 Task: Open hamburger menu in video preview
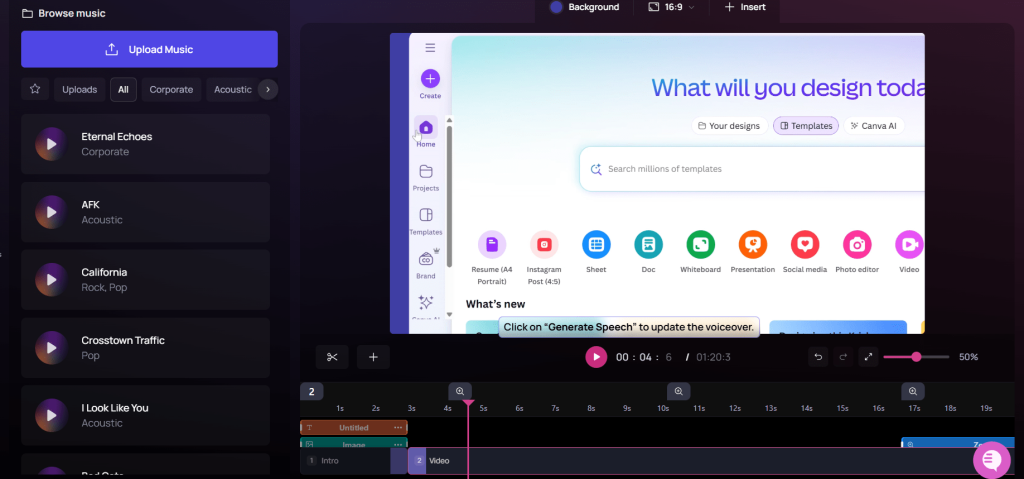point(430,48)
